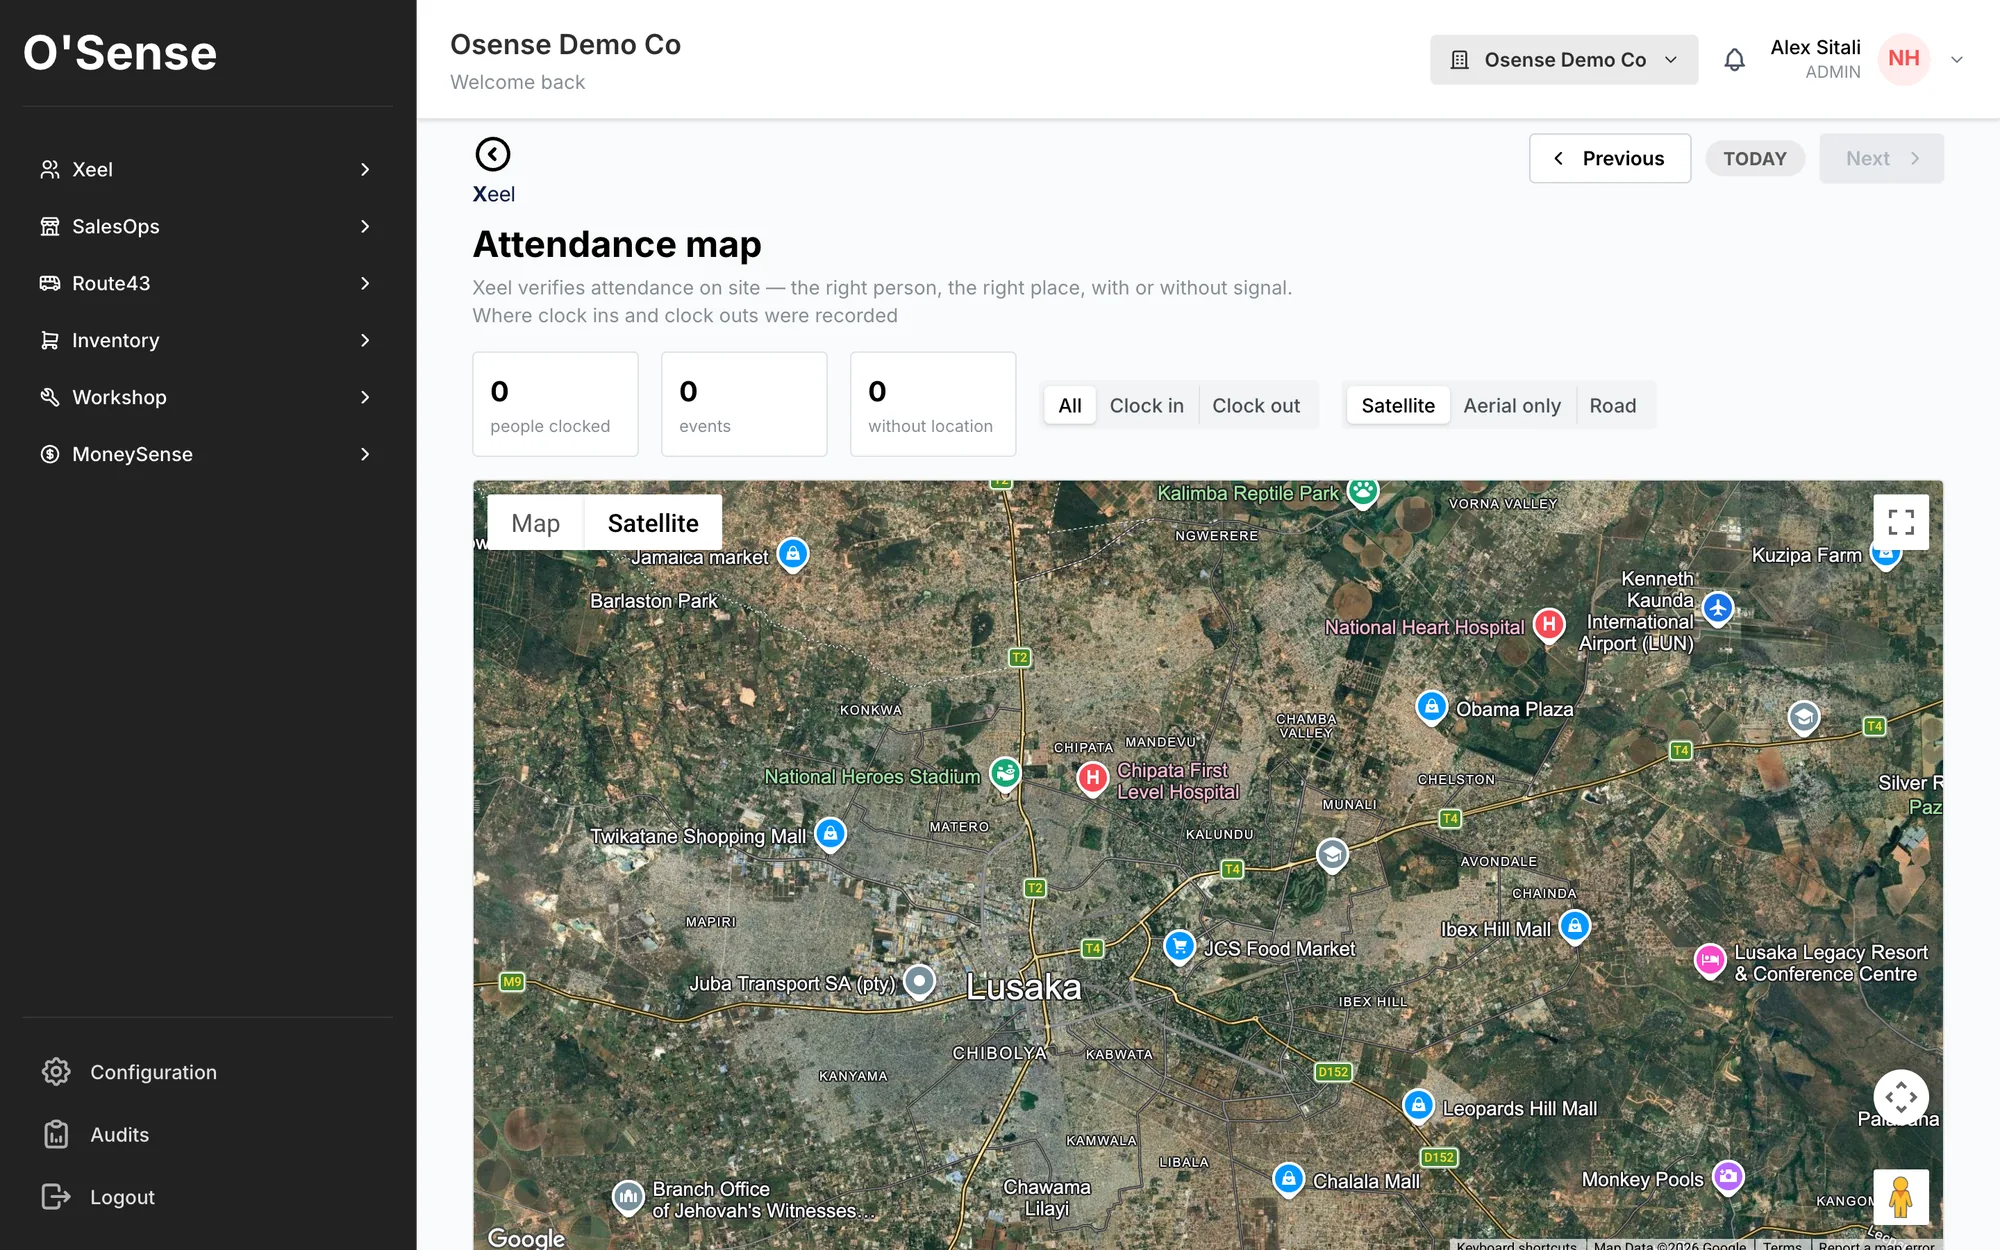Screen dimensions: 2000x1250
Task: Open map Keyboard shortcuts
Action: point(1516,1244)
